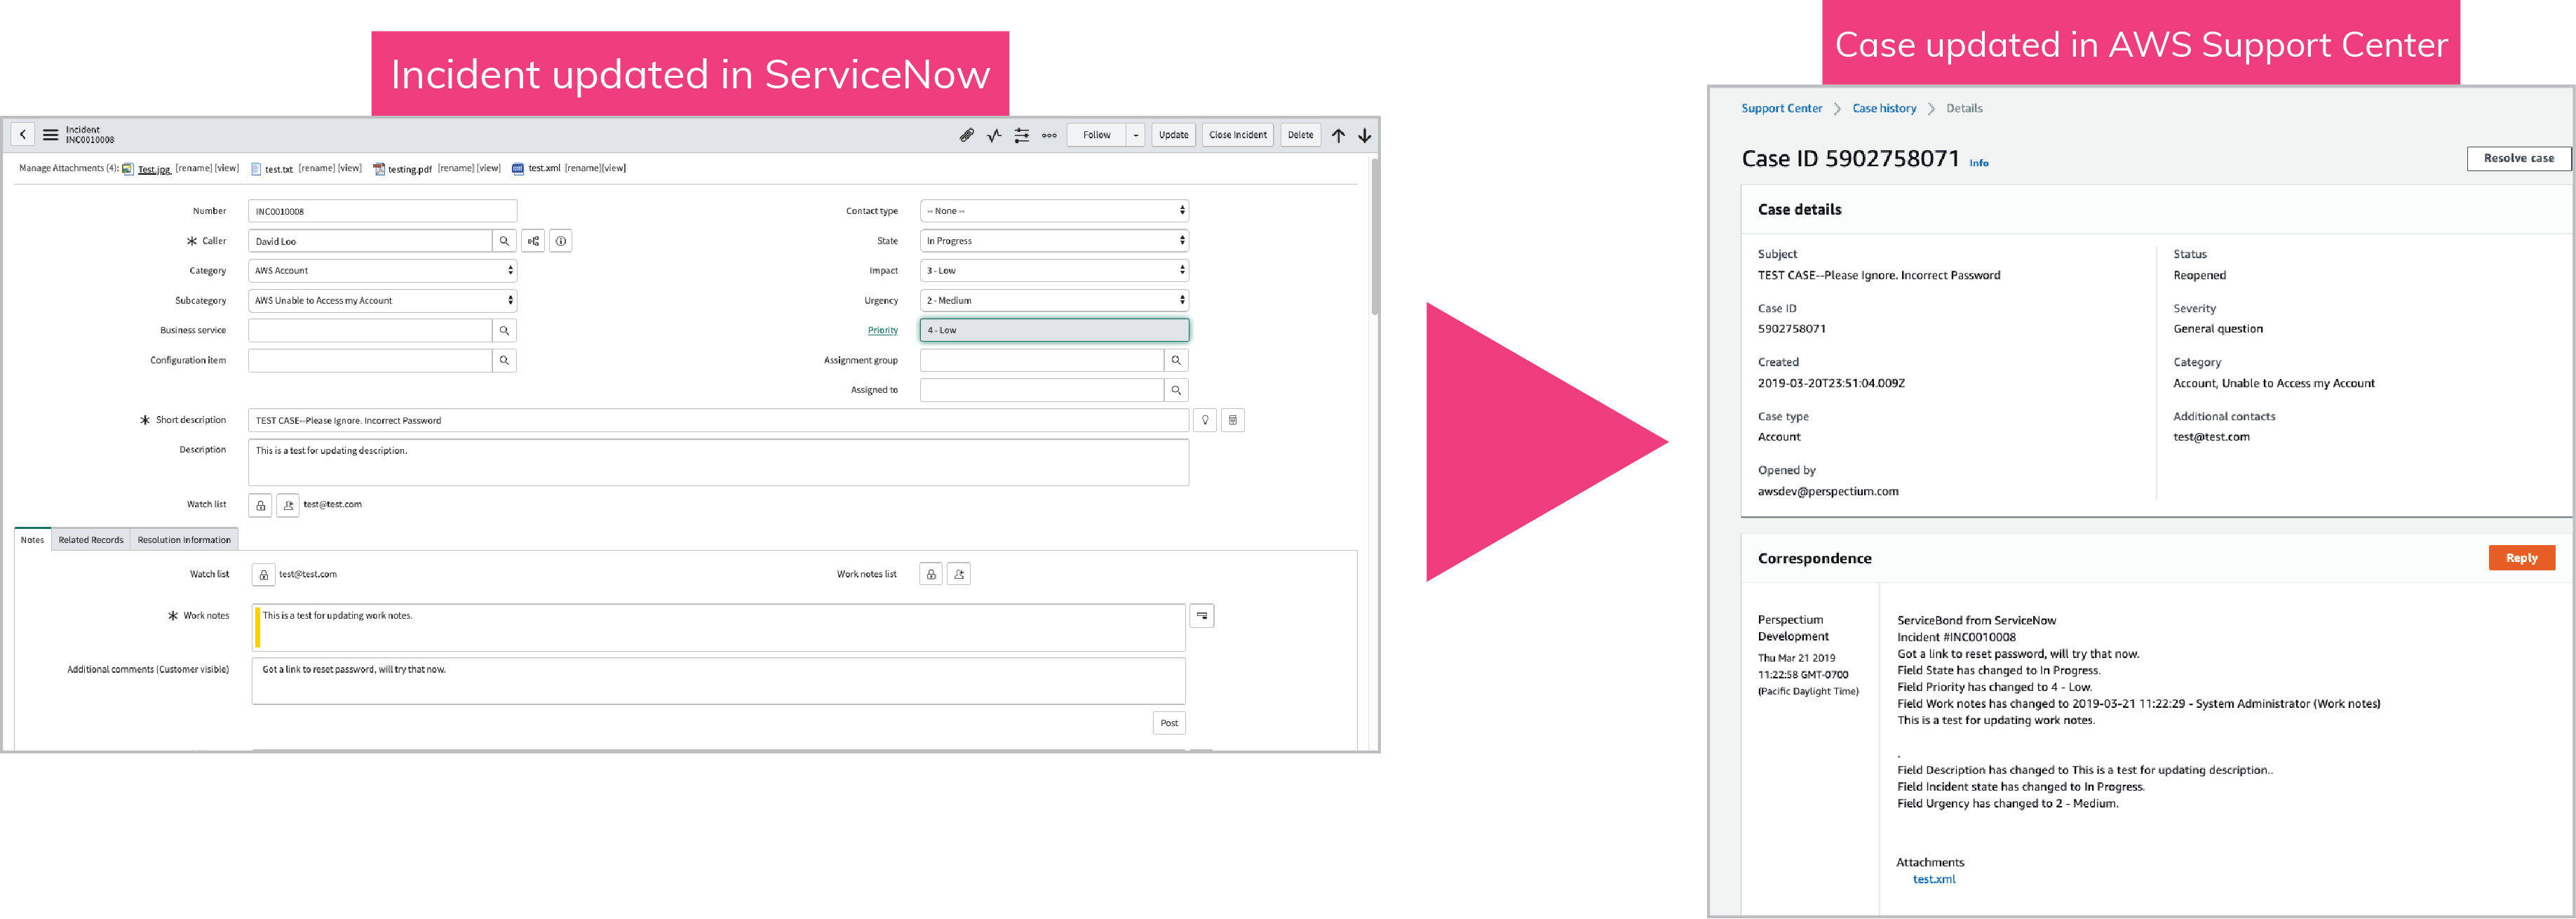Image resolution: width=2576 pixels, height=919 pixels.
Task: Add me icon on upper Watch list
Action: 288,505
